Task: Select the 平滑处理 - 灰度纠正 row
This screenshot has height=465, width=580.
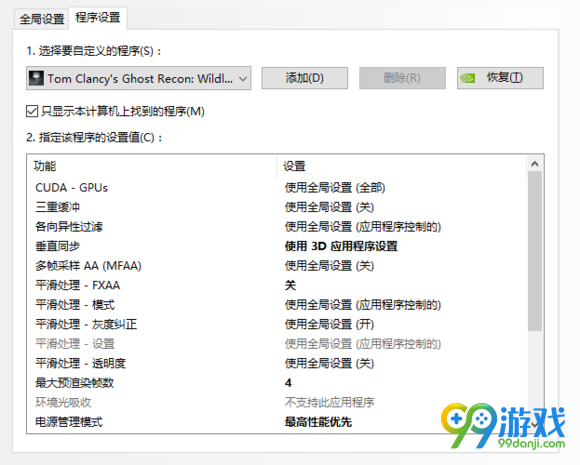Action: tap(277, 324)
